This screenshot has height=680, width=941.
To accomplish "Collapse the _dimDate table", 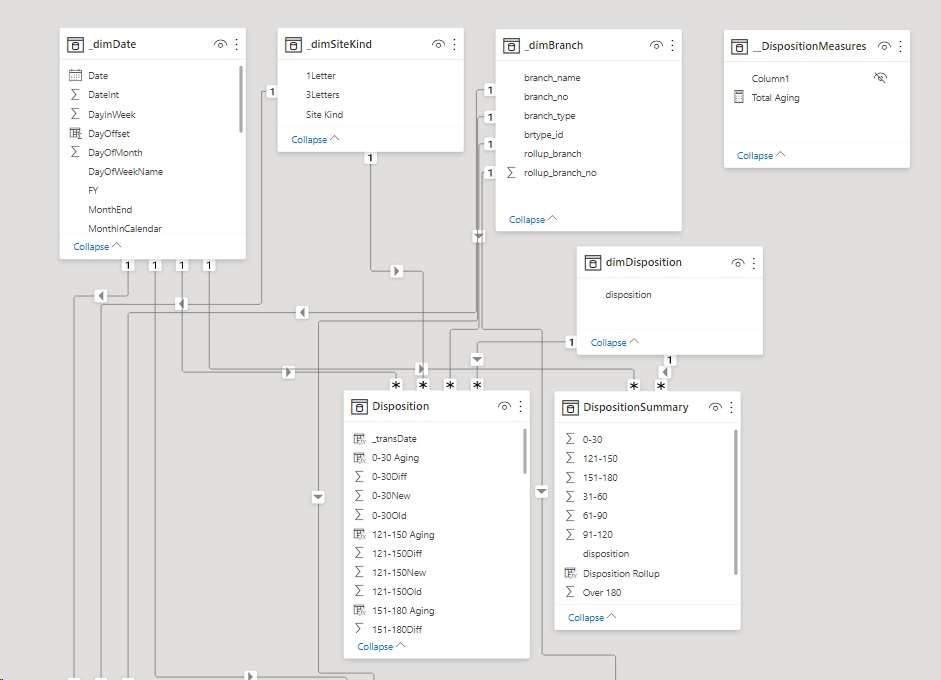I will tap(97, 247).
